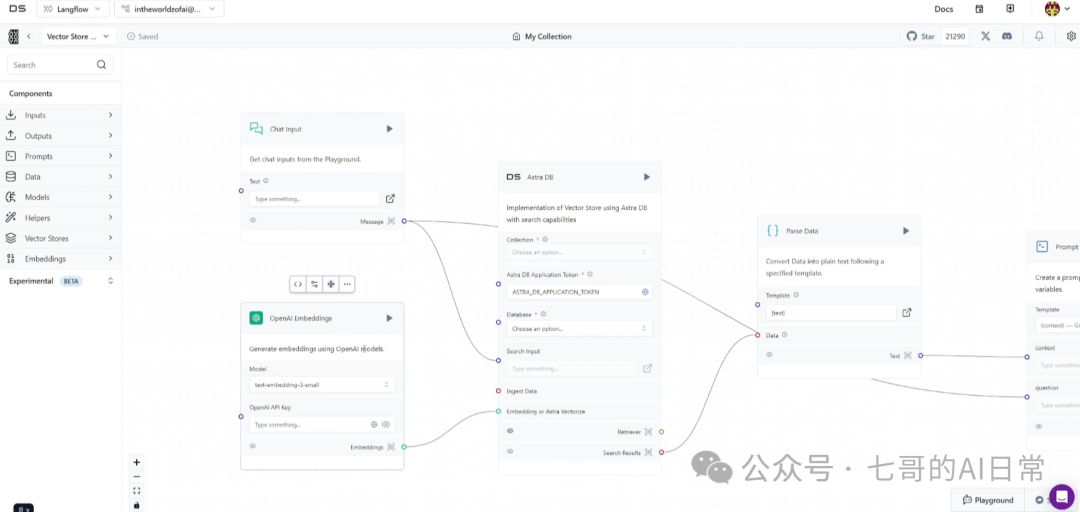Open the intheworldzofai organization dropdown

click(169, 9)
